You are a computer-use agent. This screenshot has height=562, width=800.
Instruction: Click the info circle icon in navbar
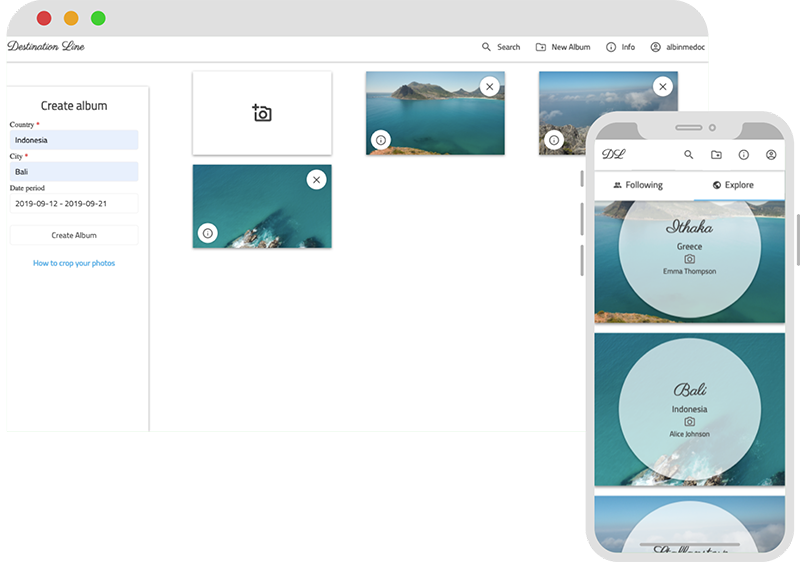[x=611, y=47]
